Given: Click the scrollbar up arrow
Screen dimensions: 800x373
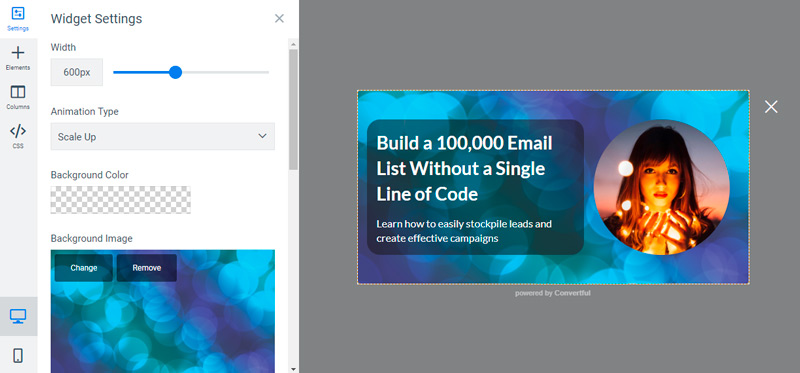Looking at the screenshot, I should pos(293,43).
